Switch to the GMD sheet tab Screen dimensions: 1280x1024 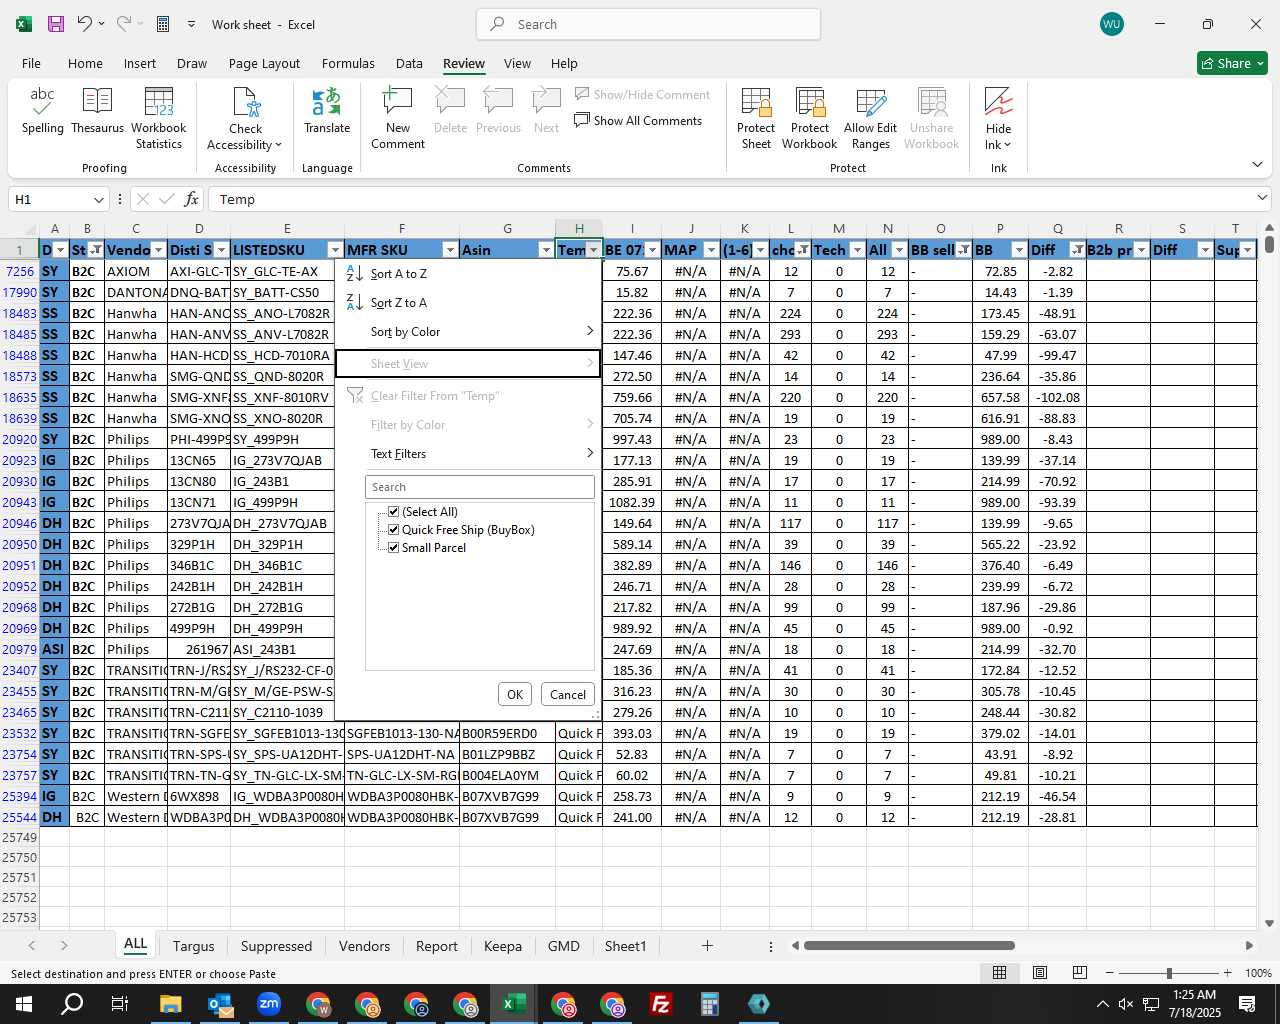tap(564, 946)
